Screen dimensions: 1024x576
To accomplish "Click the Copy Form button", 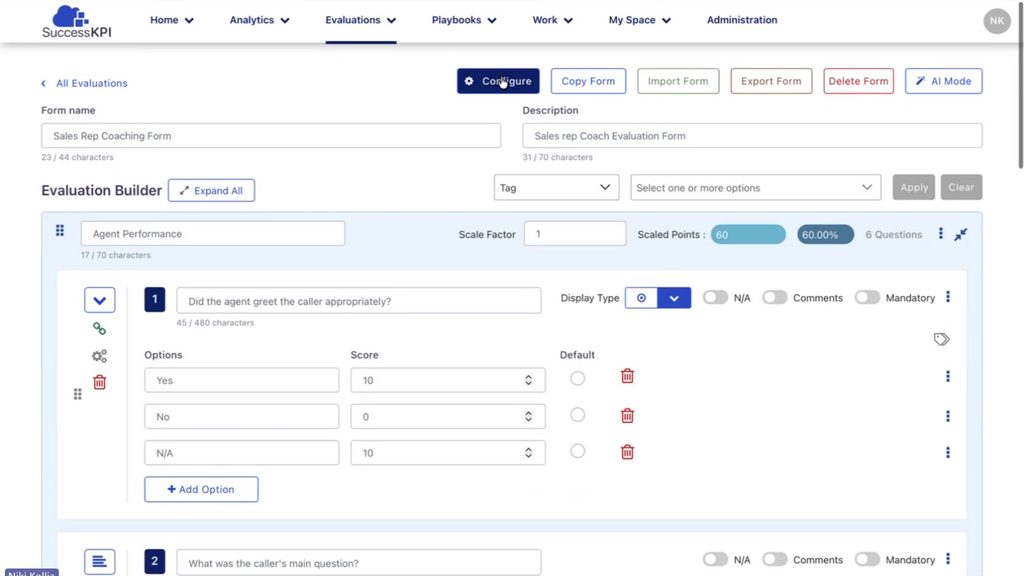I will click(x=588, y=81).
